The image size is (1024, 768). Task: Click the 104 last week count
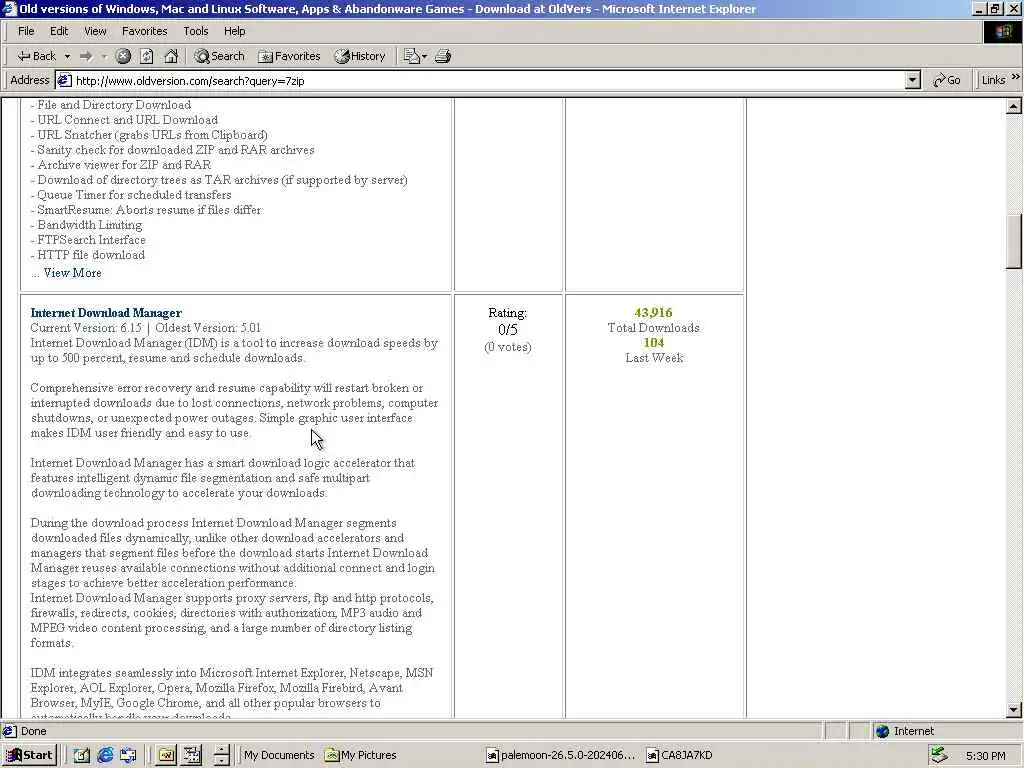point(653,343)
